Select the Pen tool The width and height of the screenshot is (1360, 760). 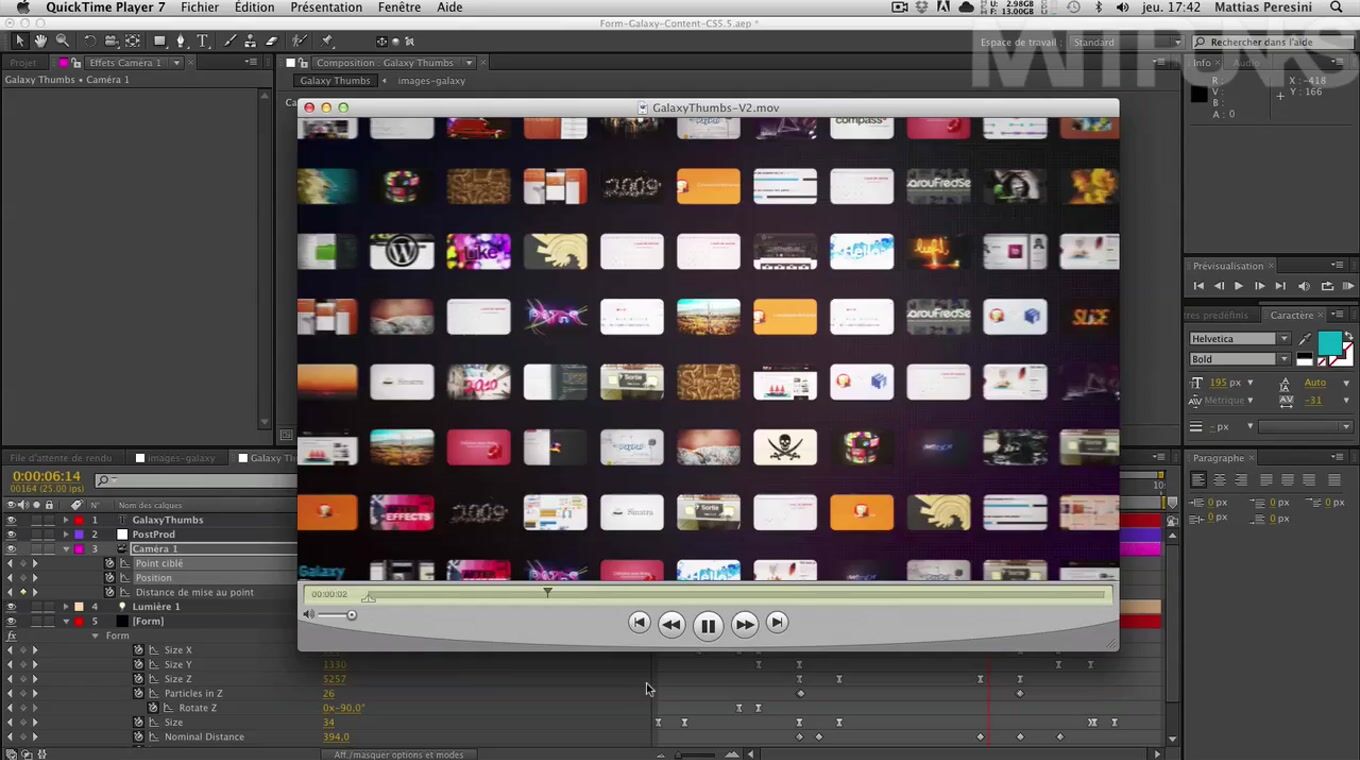coord(181,41)
